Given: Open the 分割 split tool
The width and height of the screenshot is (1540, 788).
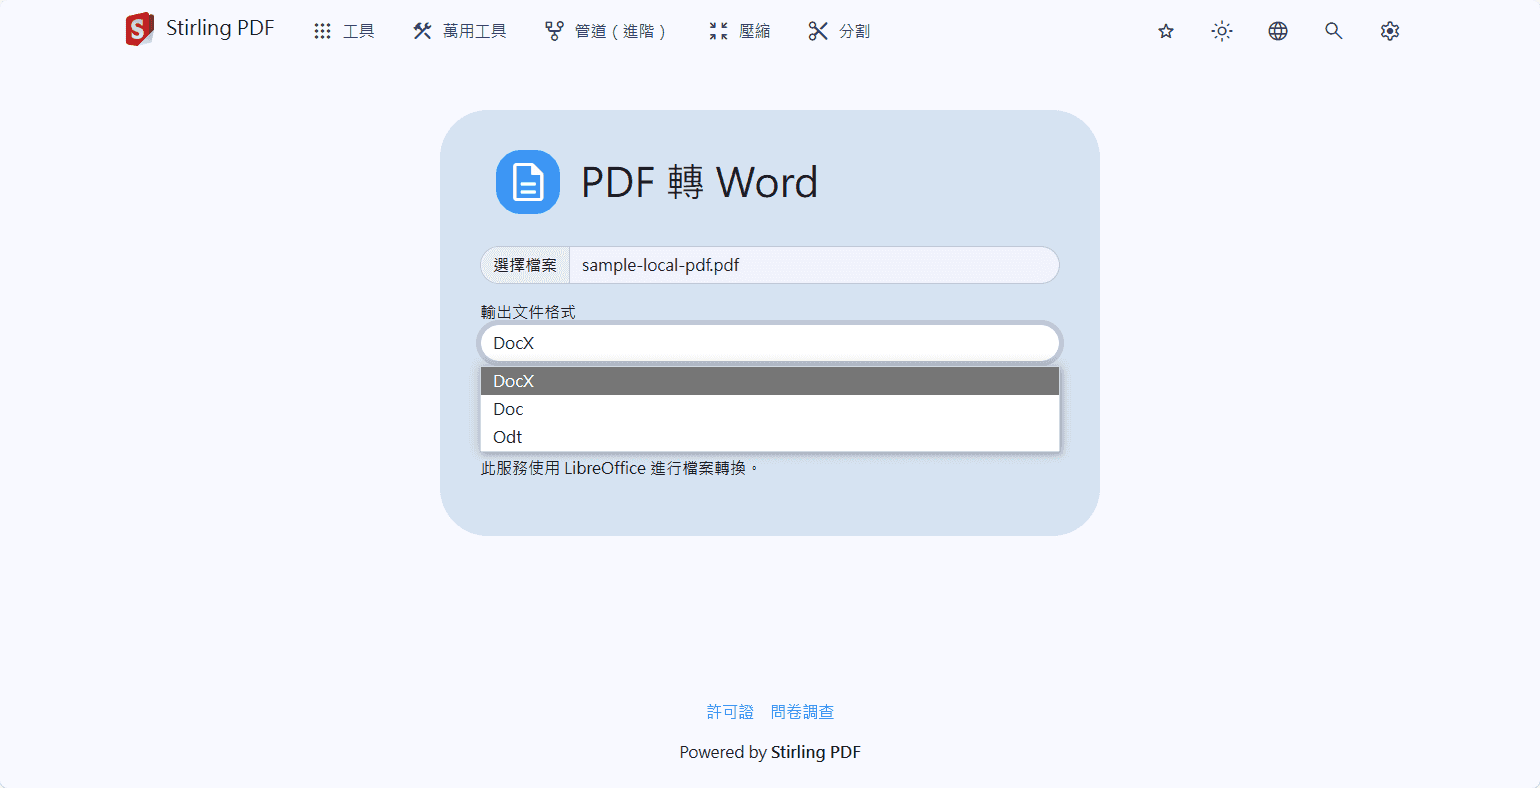Looking at the screenshot, I should [x=839, y=31].
